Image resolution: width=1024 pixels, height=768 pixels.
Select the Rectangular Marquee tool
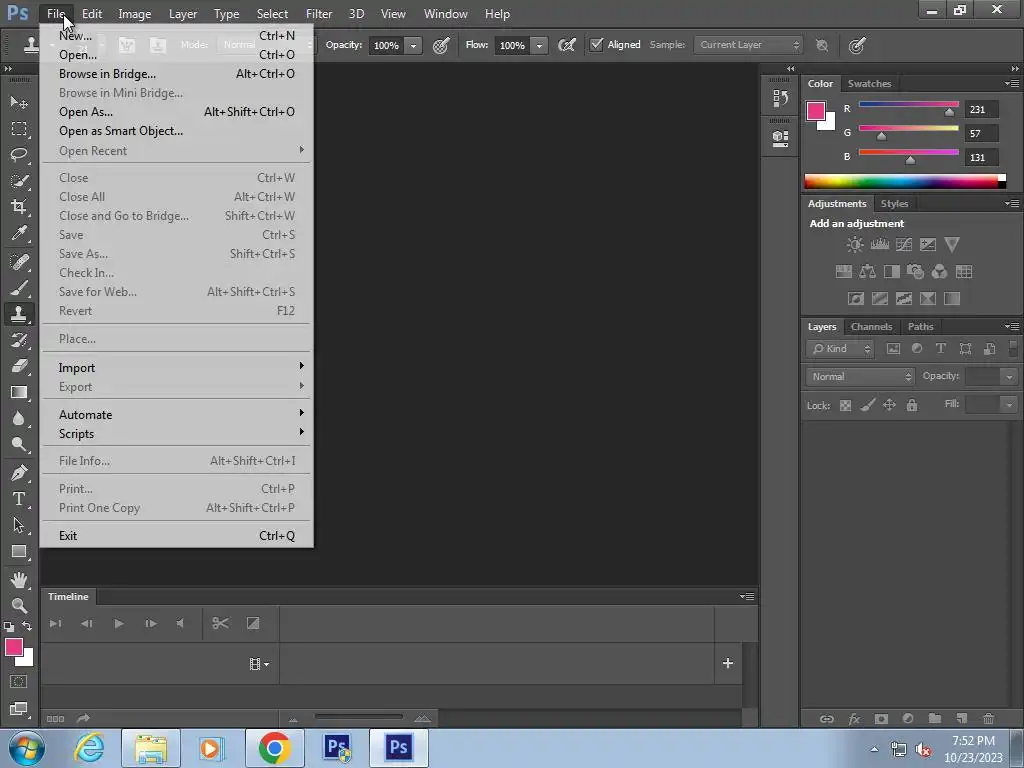[x=19, y=129]
